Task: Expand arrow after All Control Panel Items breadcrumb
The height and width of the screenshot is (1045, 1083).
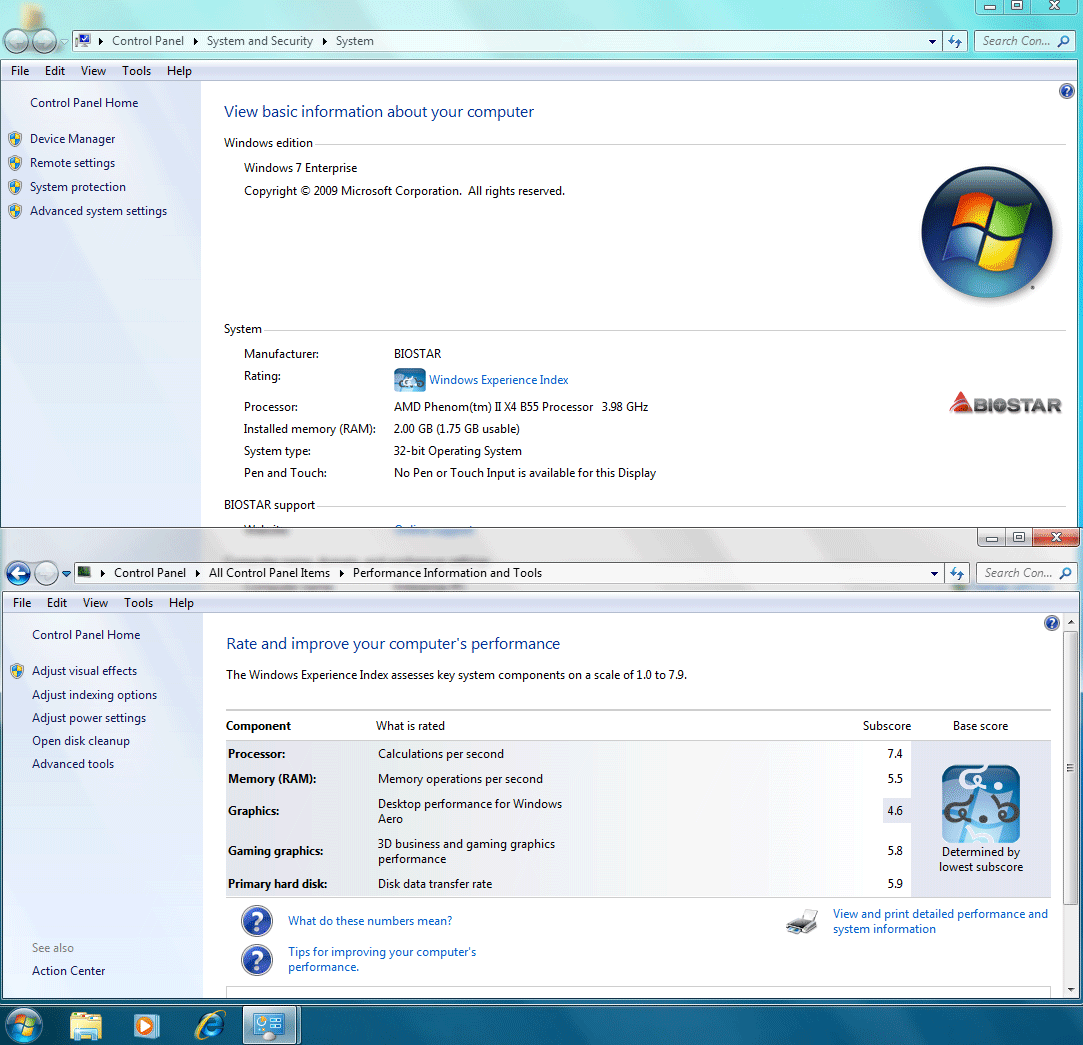Action: tap(341, 573)
